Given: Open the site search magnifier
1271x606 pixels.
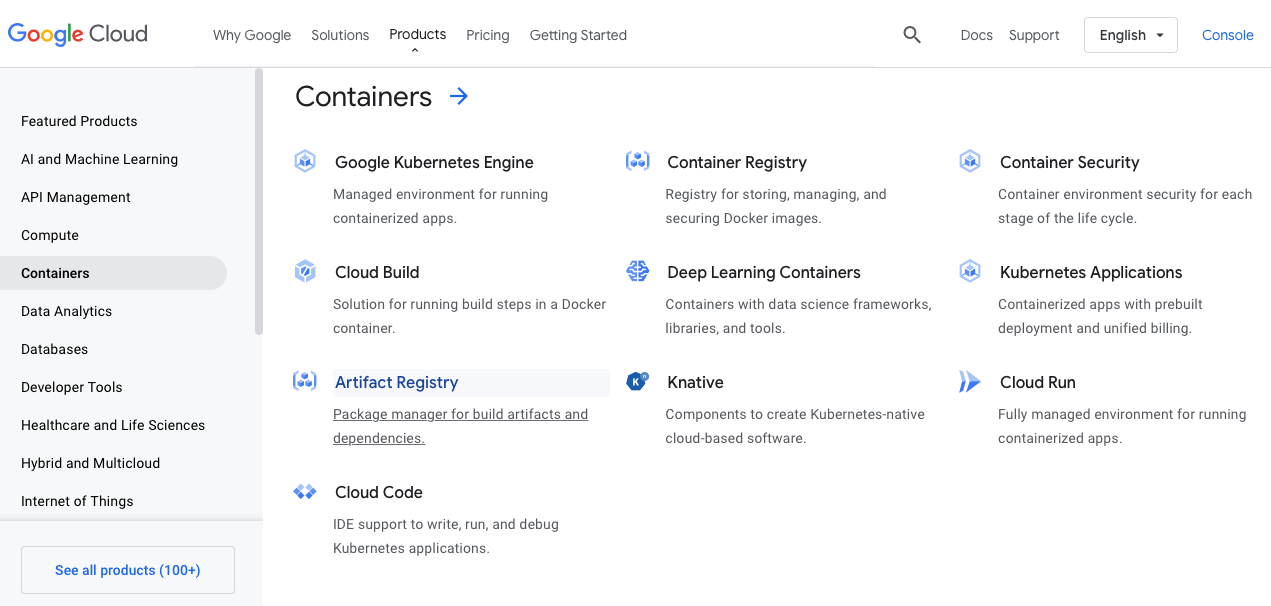Looking at the screenshot, I should pyautogui.click(x=911, y=34).
